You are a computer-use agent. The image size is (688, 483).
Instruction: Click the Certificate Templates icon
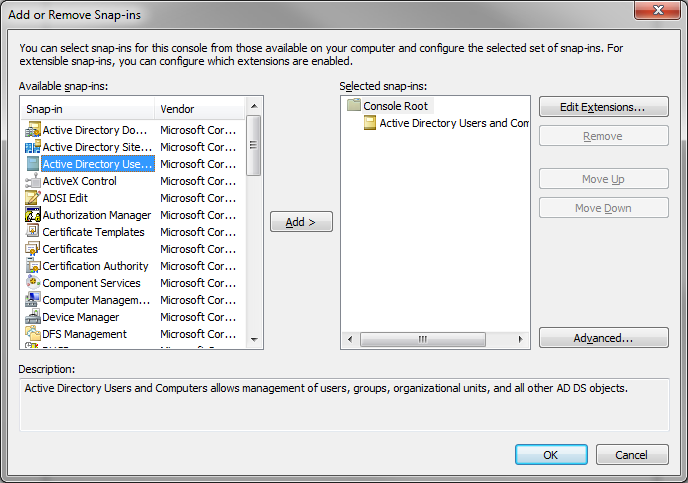pyautogui.click(x=33, y=232)
